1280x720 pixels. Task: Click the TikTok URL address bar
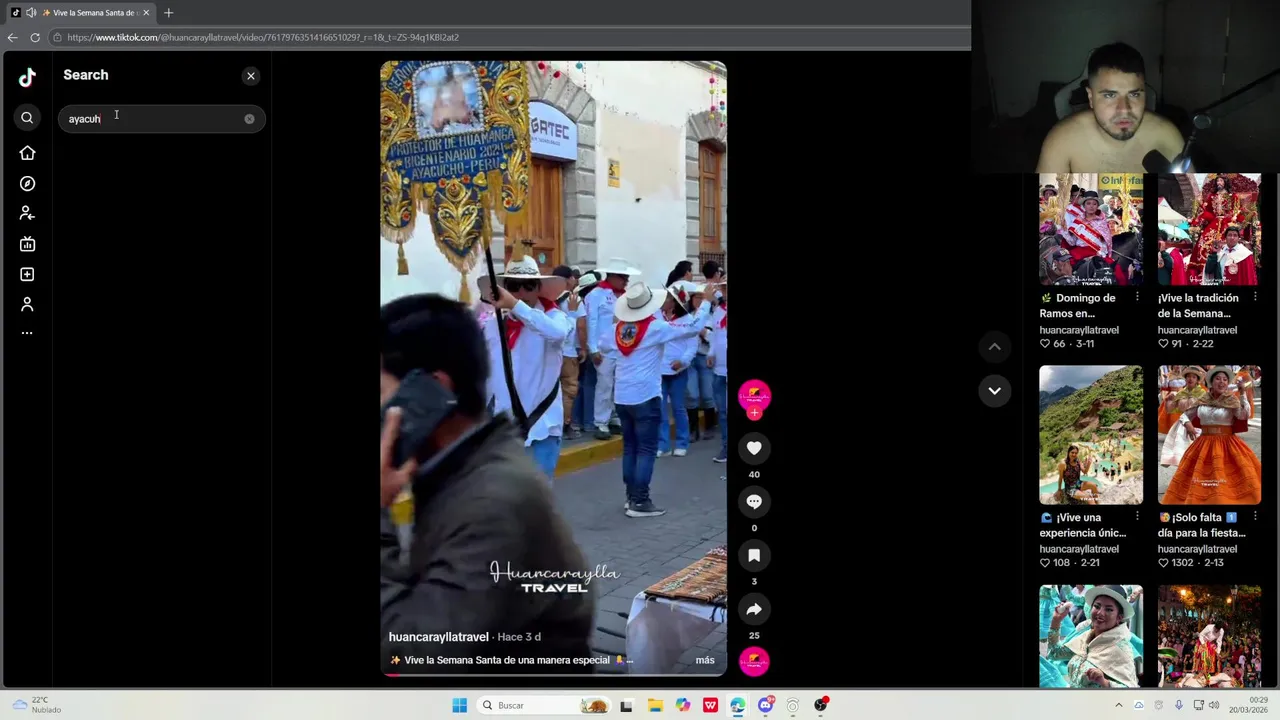510,37
